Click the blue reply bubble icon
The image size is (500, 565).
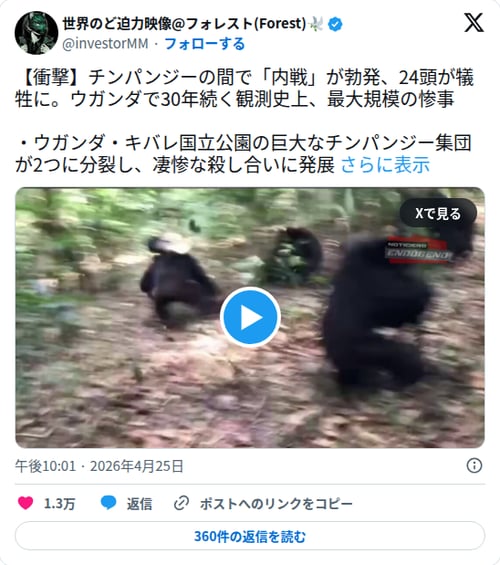tap(108, 503)
